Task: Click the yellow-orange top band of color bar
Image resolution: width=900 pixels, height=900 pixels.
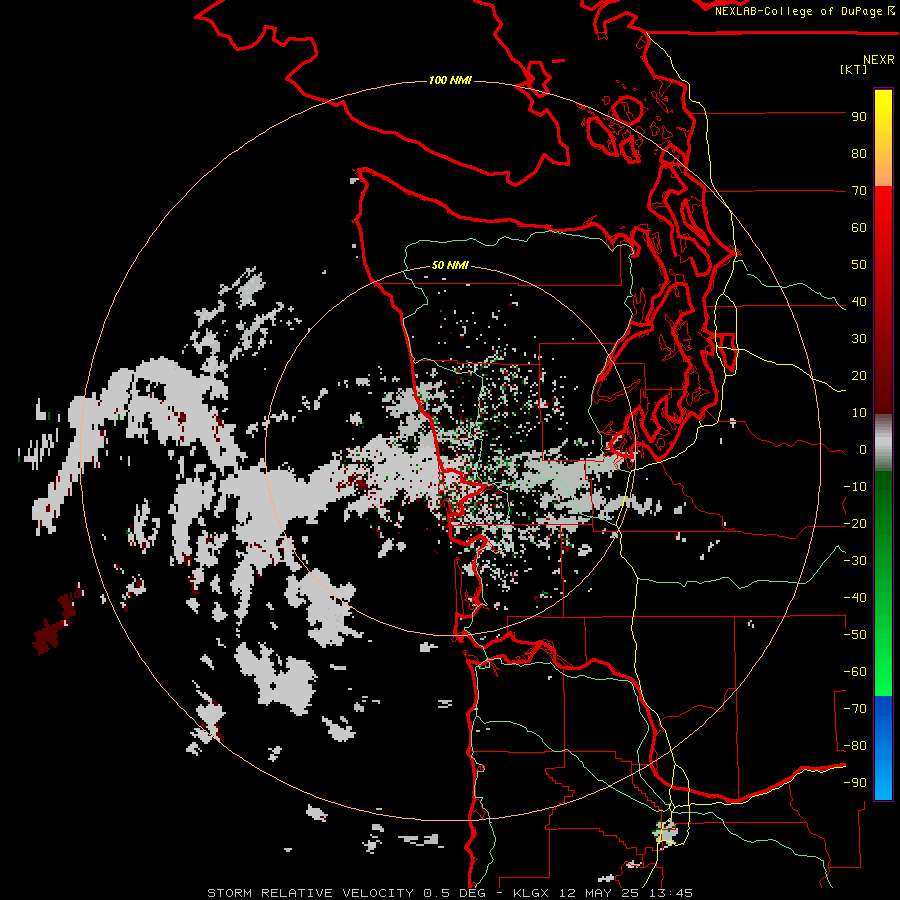Action: (883, 138)
